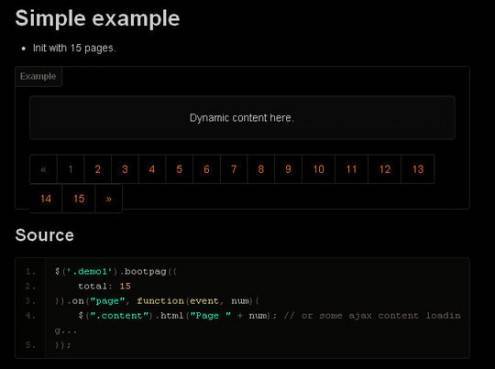The image size is (495, 369).
Task: Navigate to last page 15
Action: pos(79,199)
